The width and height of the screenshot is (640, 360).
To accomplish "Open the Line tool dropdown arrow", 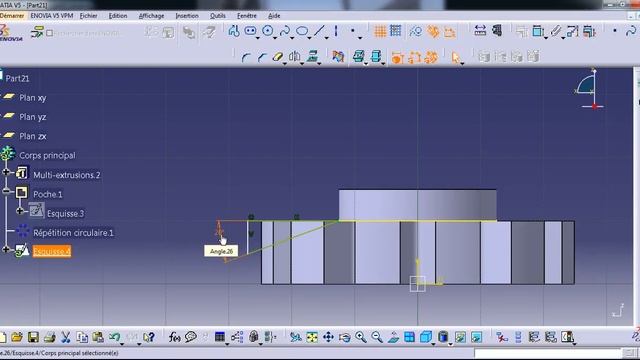I will (x=327, y=38).
